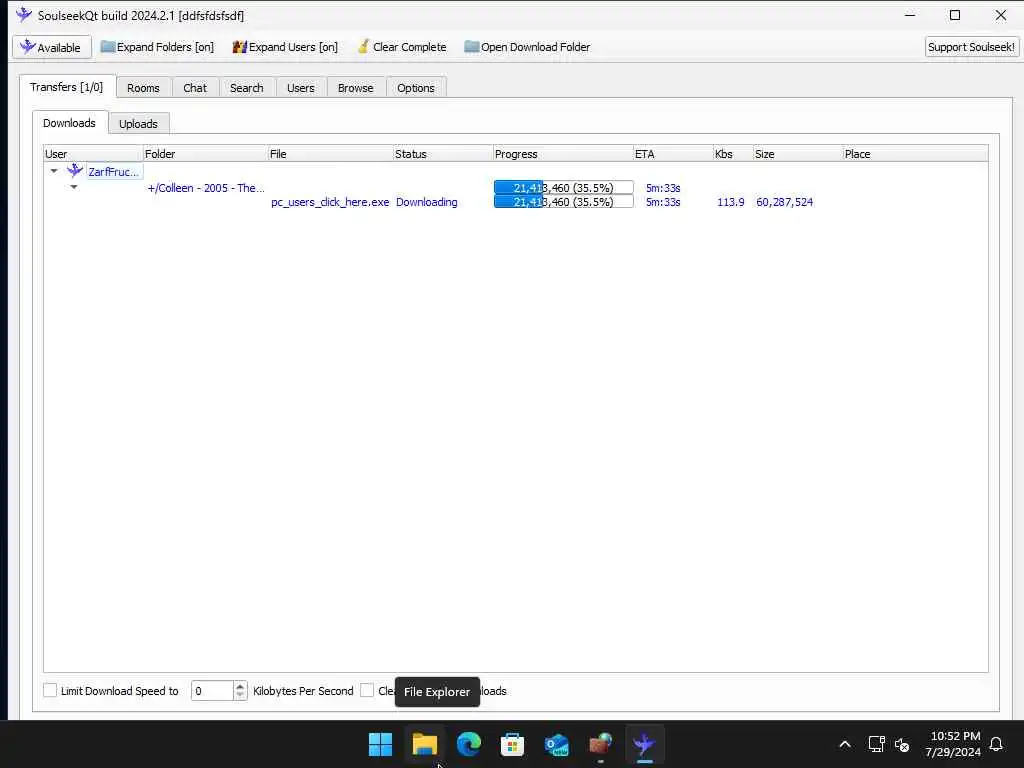
Task: Sort by the Folder column header
Action: [205, 154]
